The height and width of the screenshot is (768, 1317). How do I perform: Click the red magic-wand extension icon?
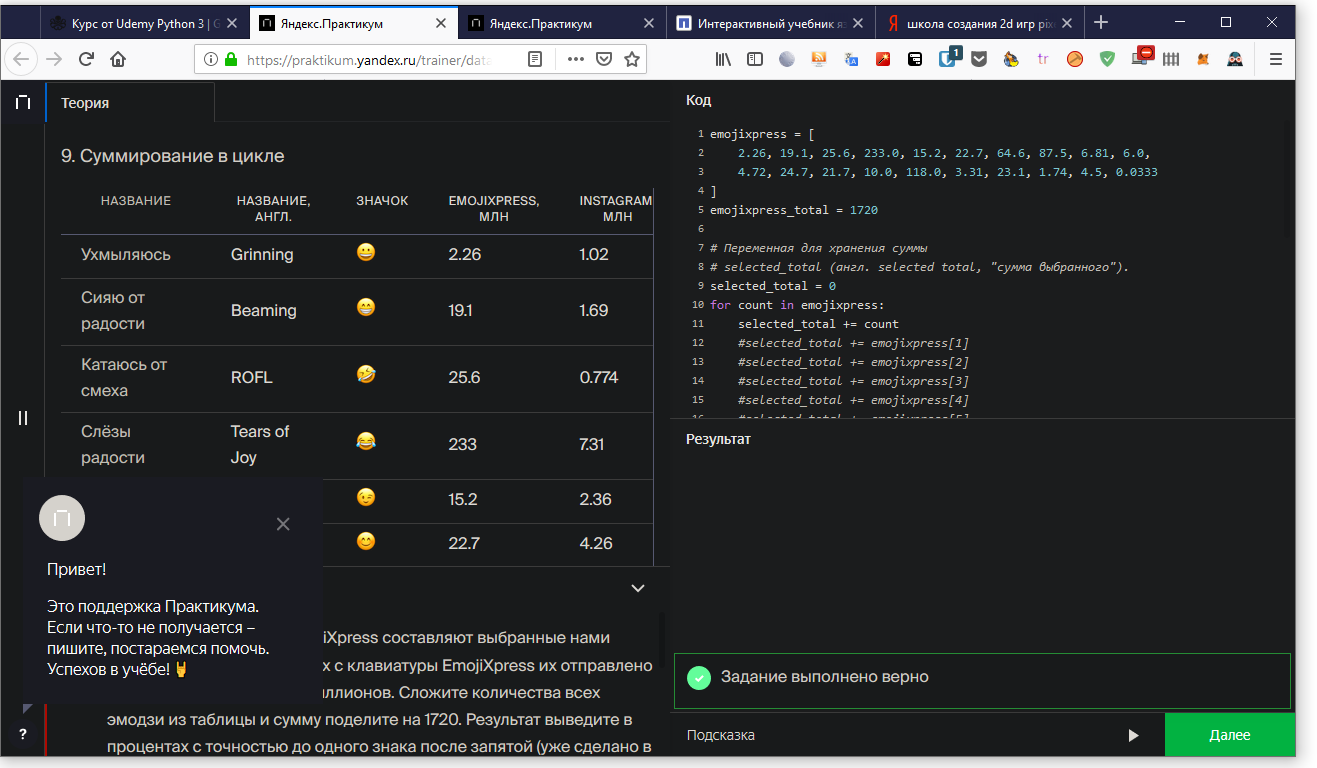point(883,59)
